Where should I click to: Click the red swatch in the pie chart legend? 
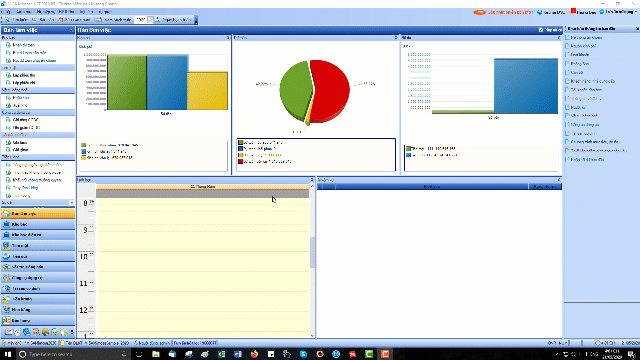241,162
